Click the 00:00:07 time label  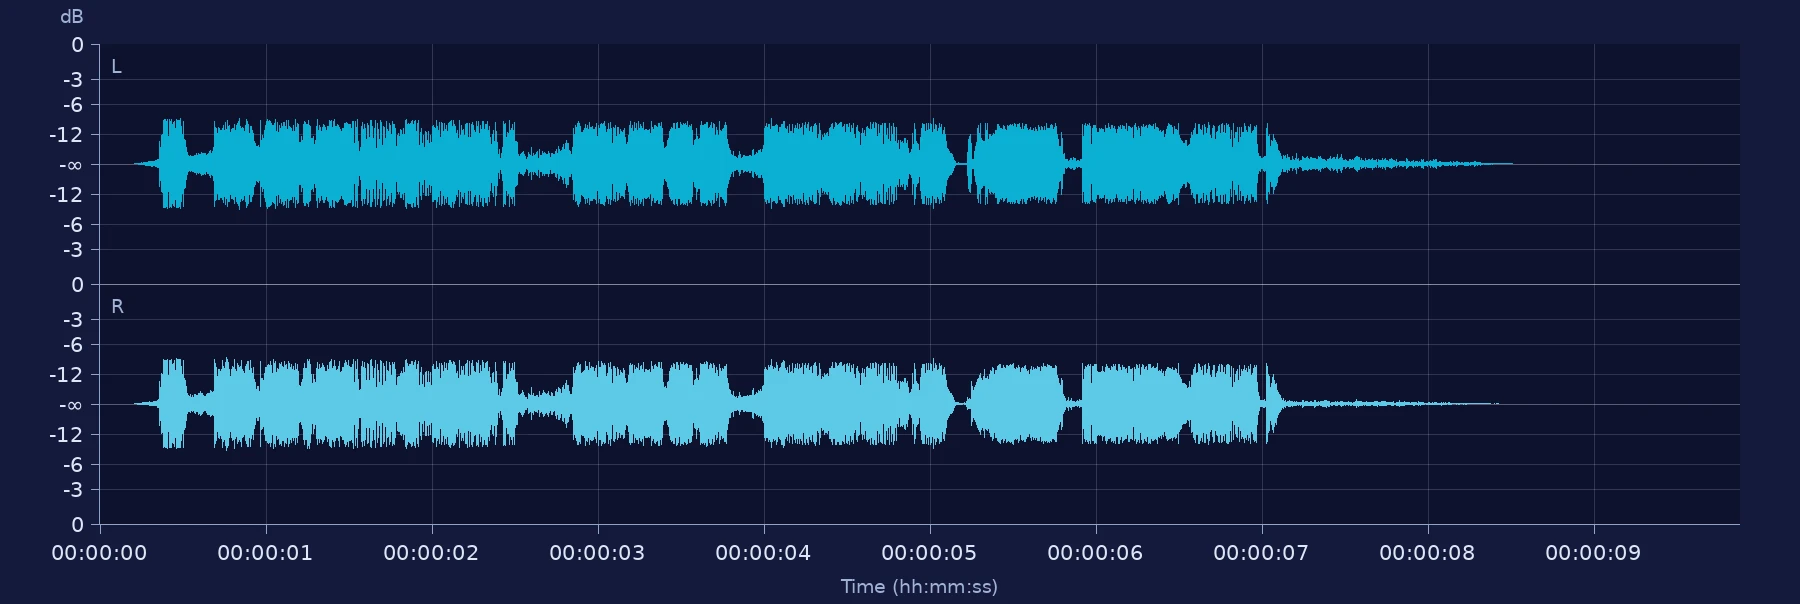[x=1261, y=553]
